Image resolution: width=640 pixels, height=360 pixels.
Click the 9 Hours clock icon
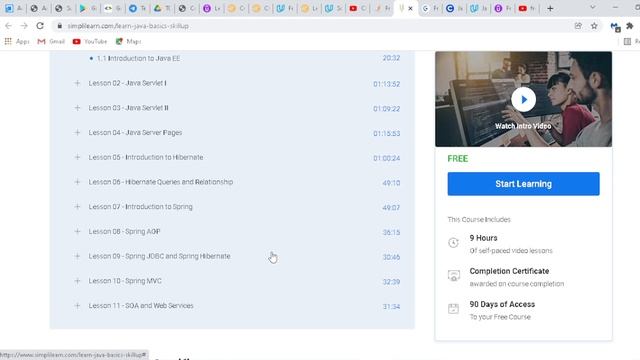click(453, 242)
